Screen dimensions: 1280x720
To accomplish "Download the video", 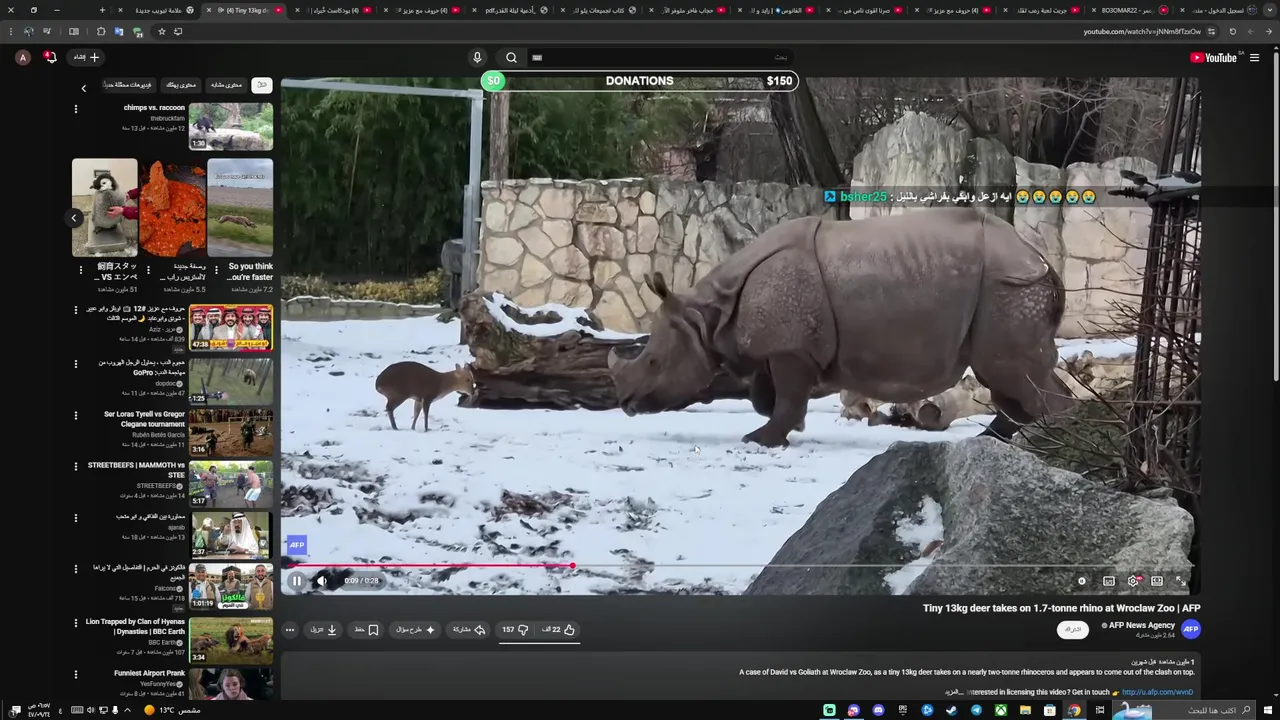I will pos(323,630).
